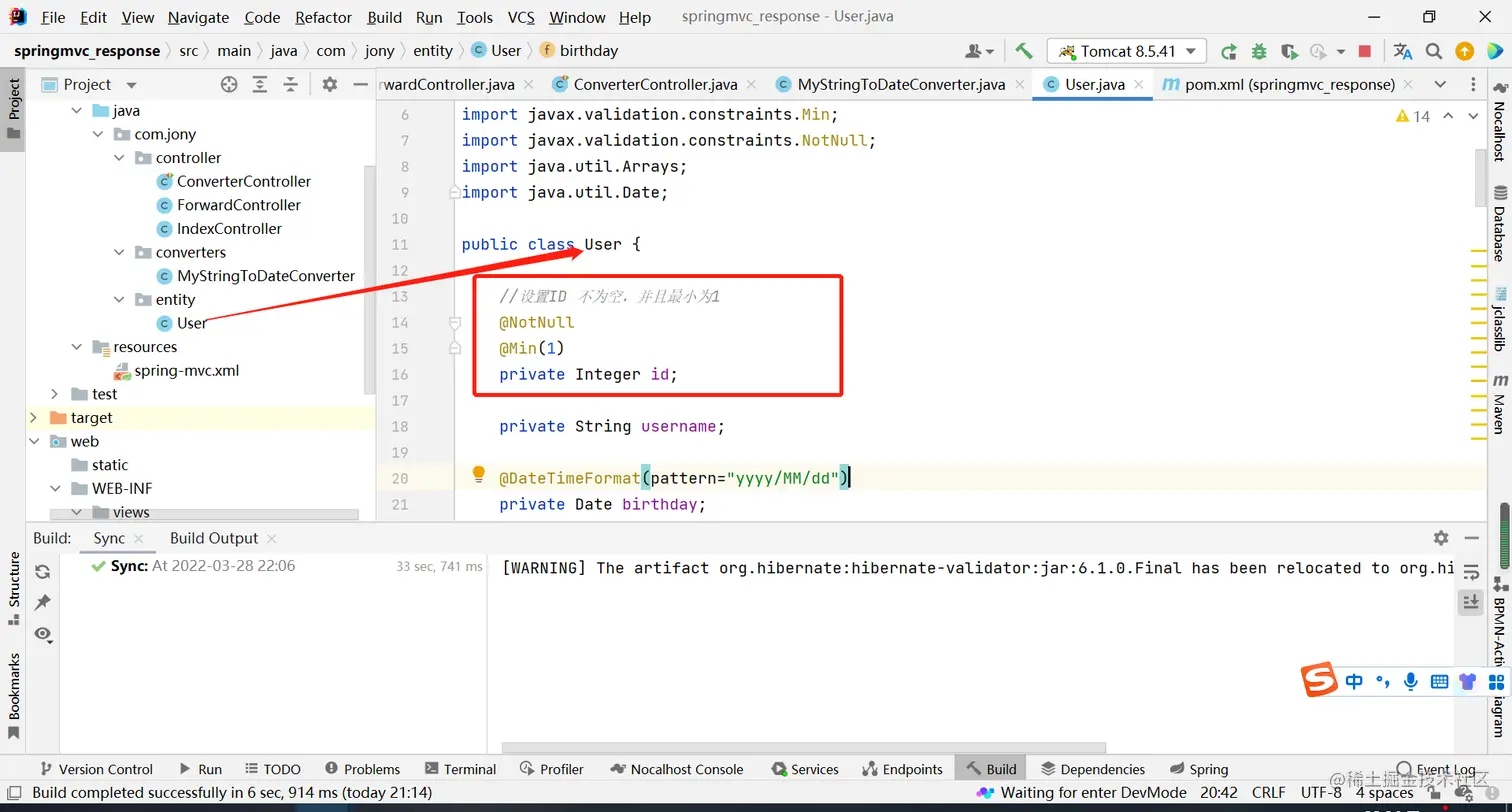Open the Navigate menu
The width and height of the screenshot is (1512, 812).
pos(198,17)
